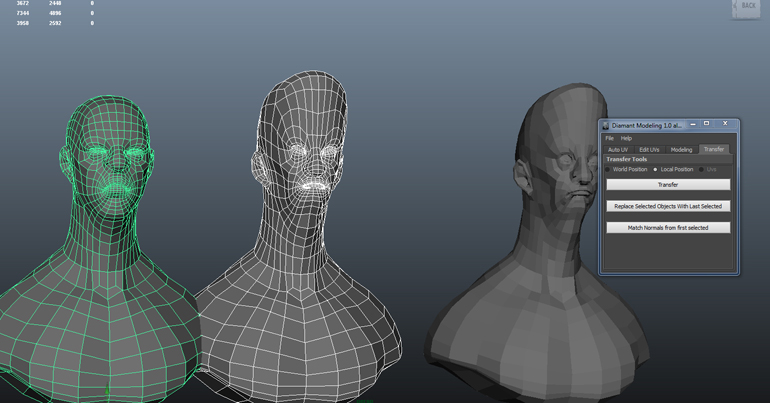This screenshot has height=403, width=770.
Task: Open the Modeling tab
Action: 681,149
